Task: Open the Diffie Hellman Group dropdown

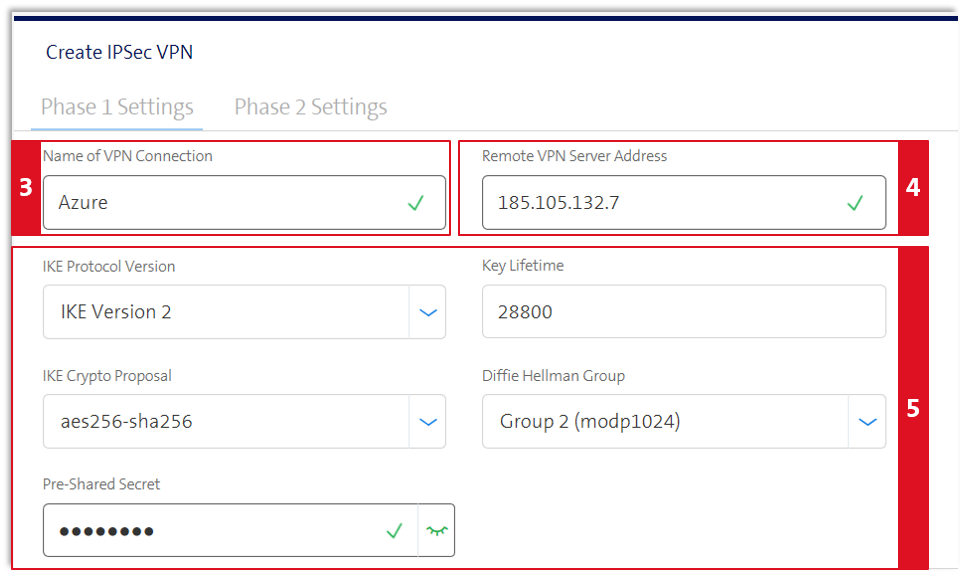Action: [684, 421]
